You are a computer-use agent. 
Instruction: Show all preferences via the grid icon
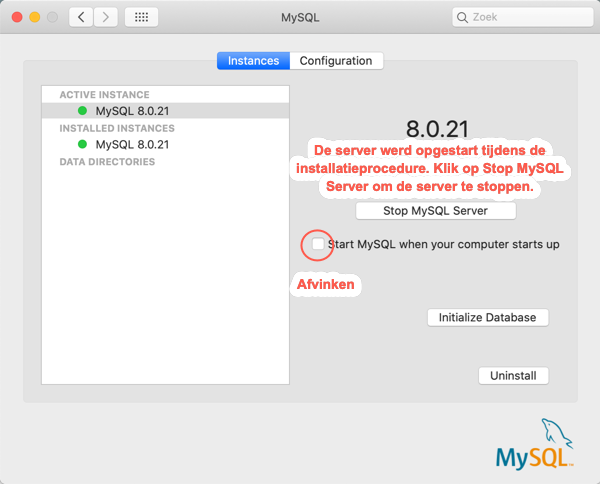point(141,17)
